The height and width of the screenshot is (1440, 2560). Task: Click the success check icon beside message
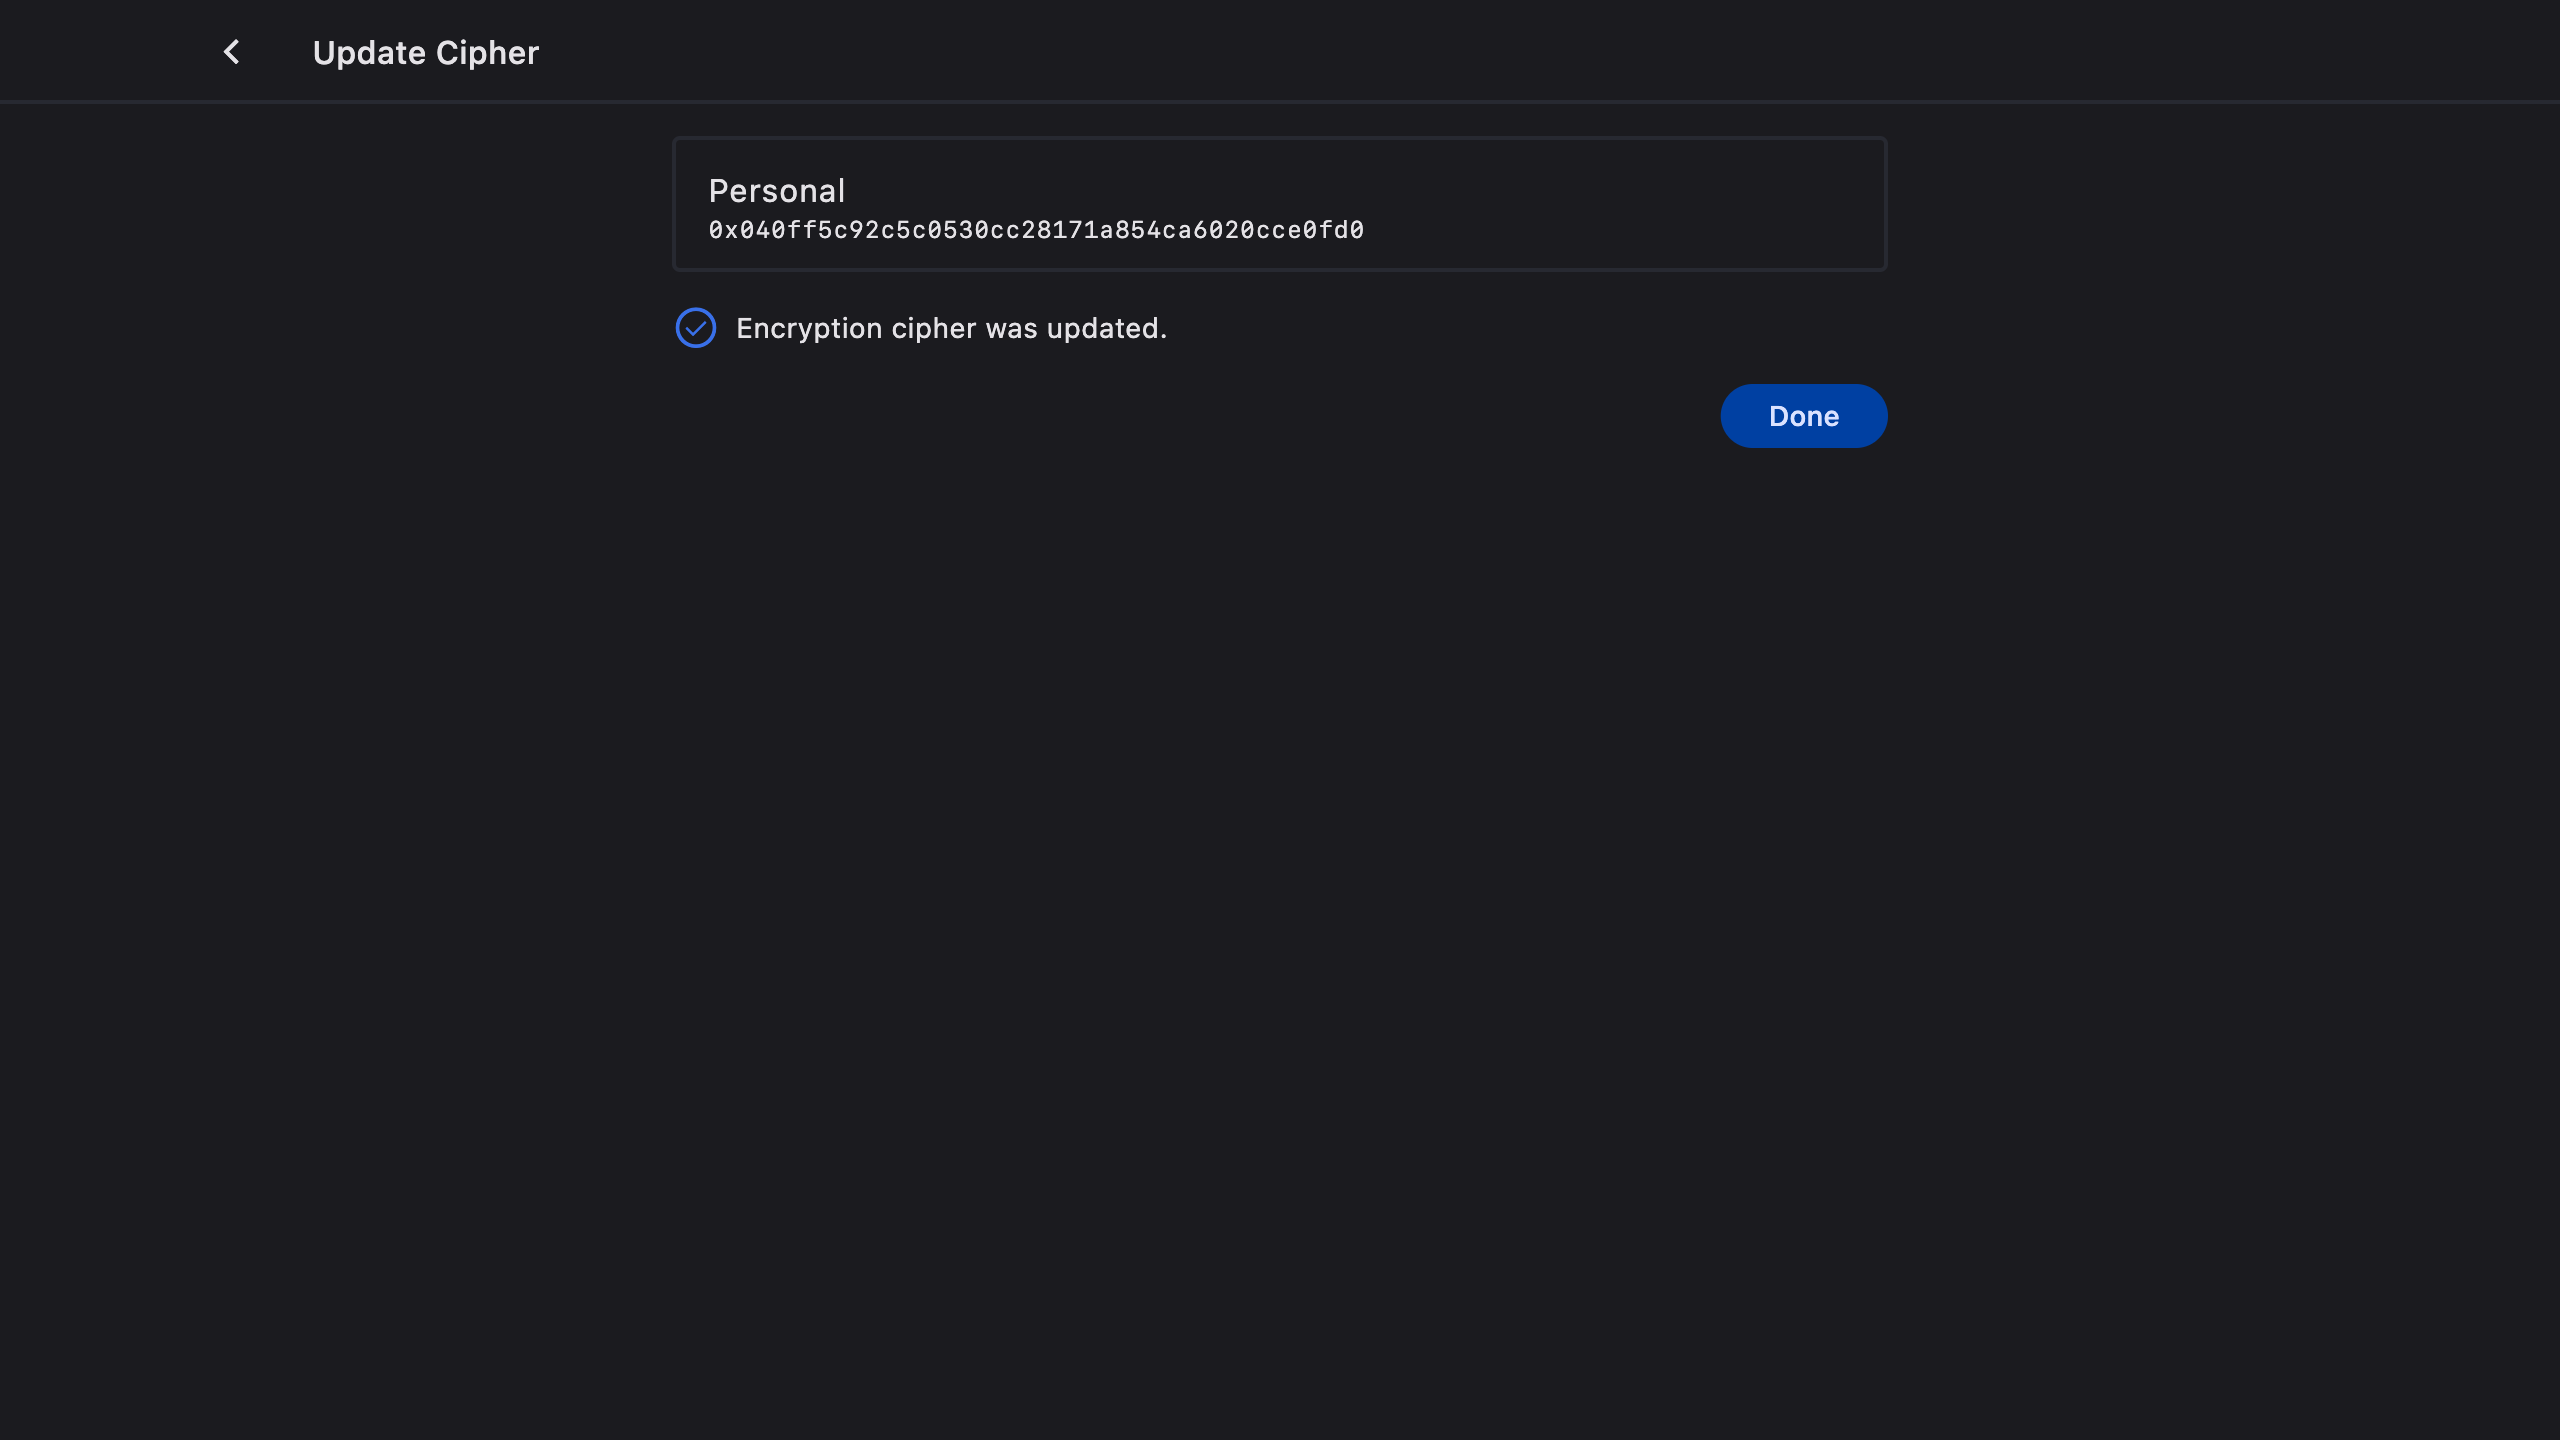click(x=695, y=328)
